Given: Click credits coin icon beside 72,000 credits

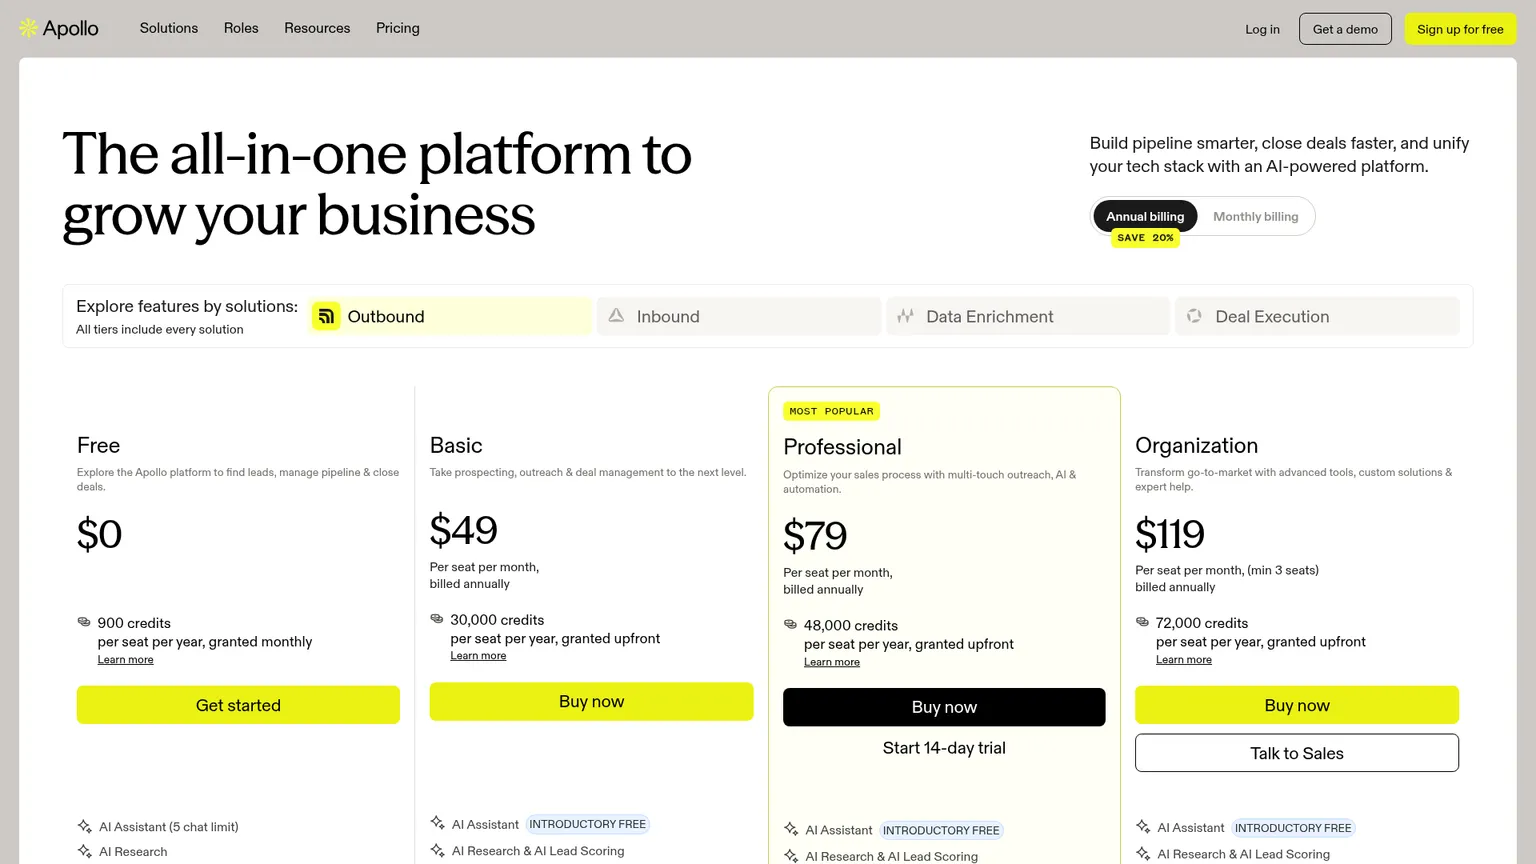Looking at the screenshot, I should 1142,622.
